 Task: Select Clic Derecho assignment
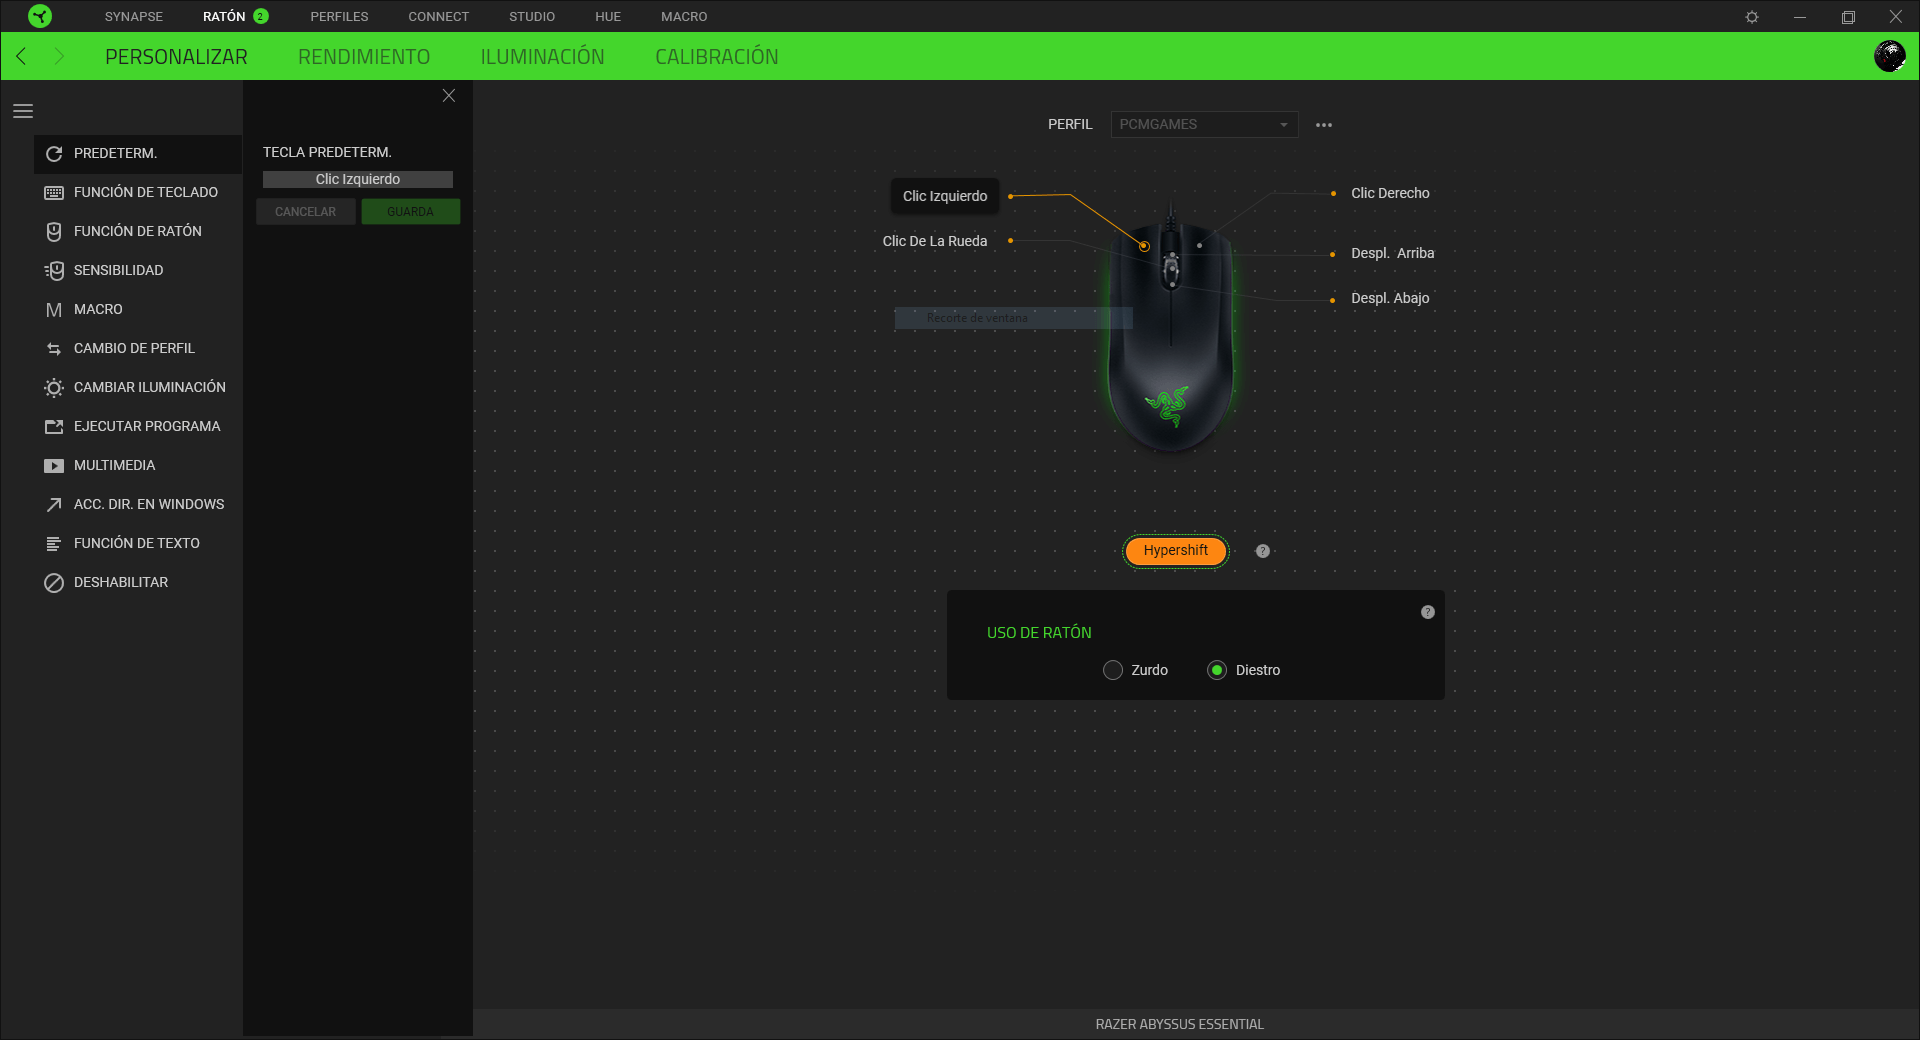1390,193
